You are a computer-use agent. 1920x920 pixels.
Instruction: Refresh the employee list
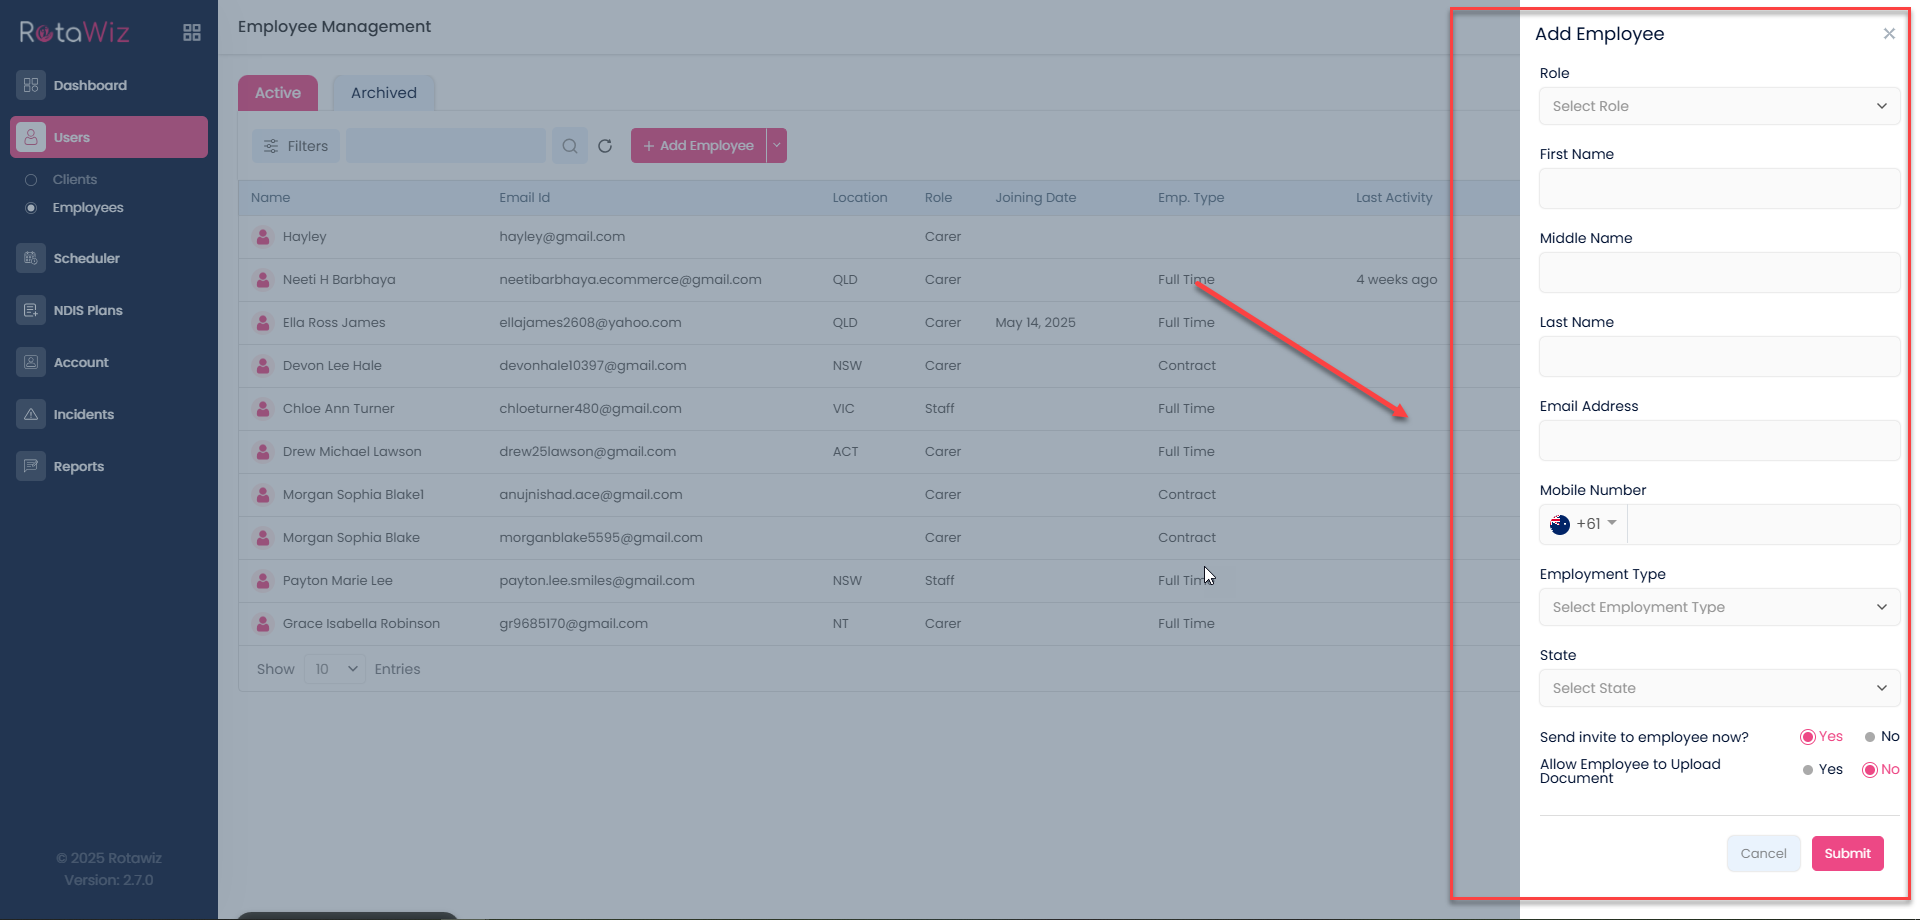(x=605, y=146)
